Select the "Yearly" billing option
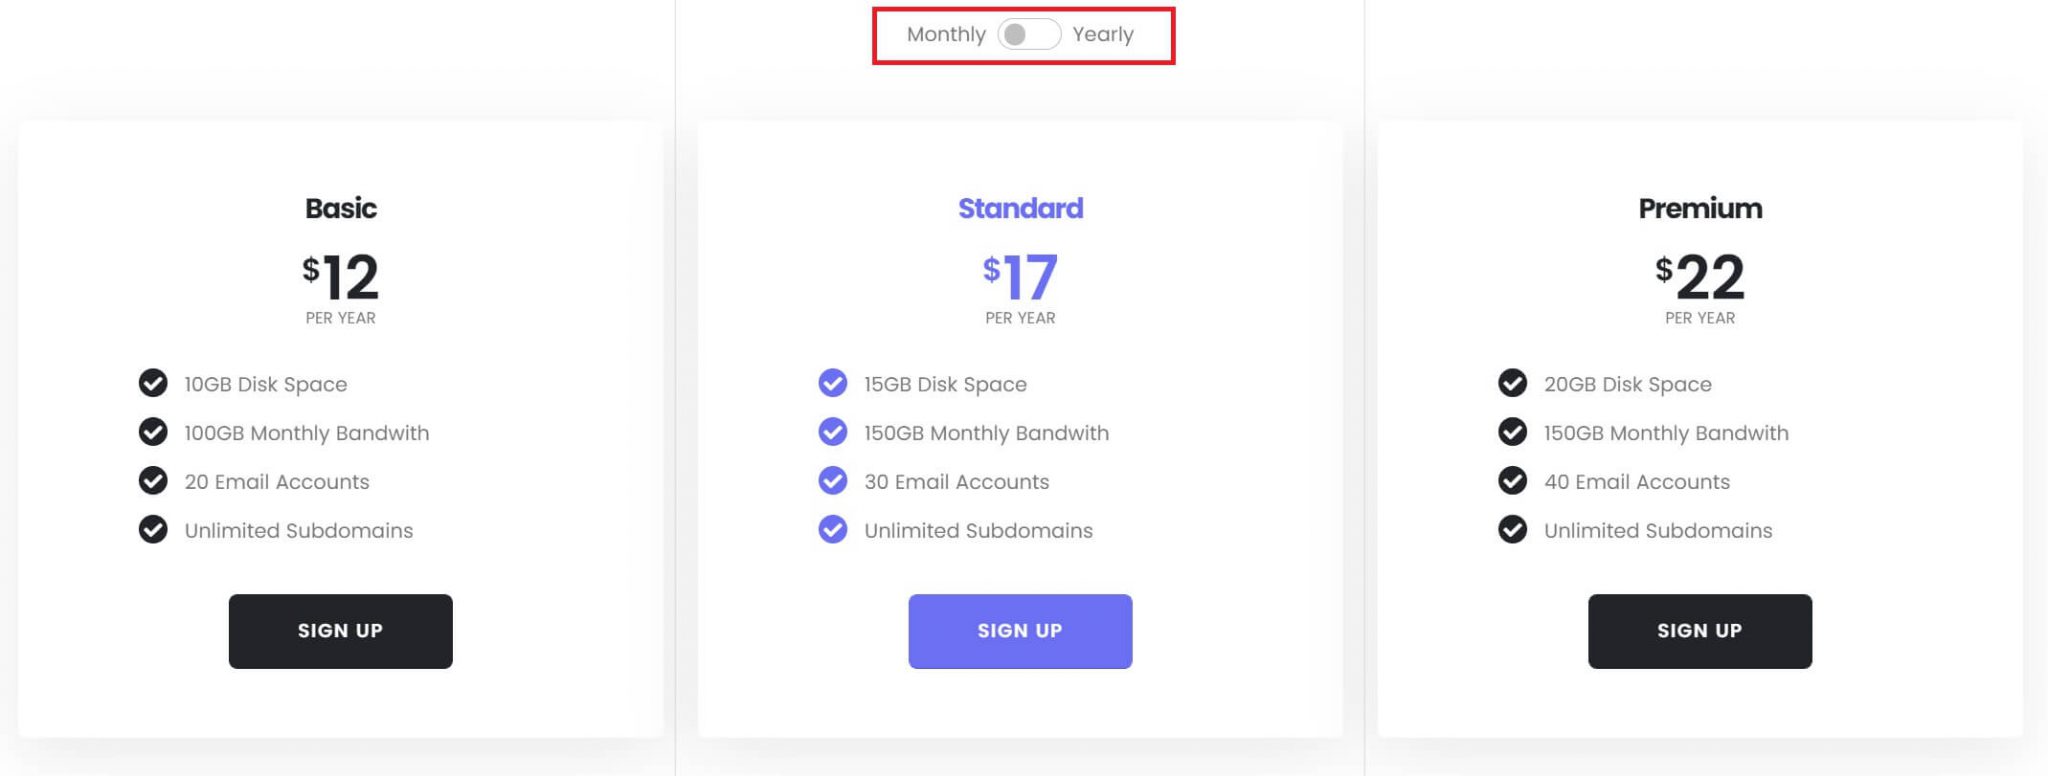This screenshot has width=2048, height=776. point(1104,34)
